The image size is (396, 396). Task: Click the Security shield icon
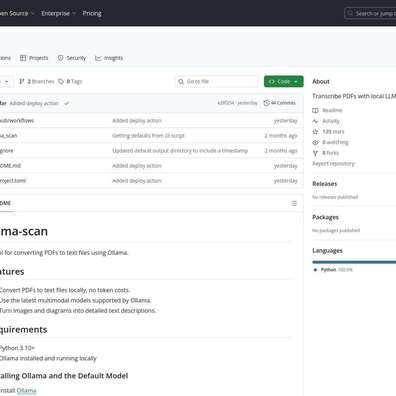pyautogui.click(x=60, y=58)
